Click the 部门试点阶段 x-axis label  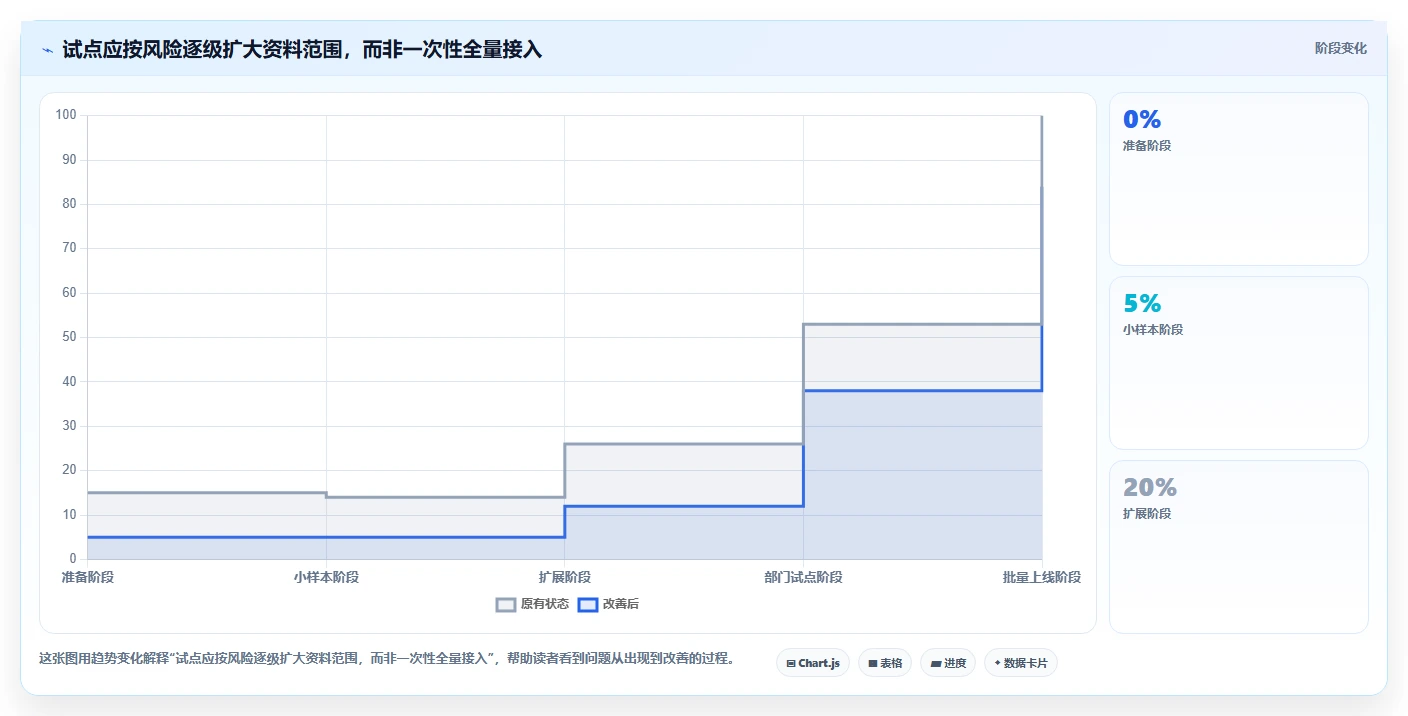click(x=803, y=577)
